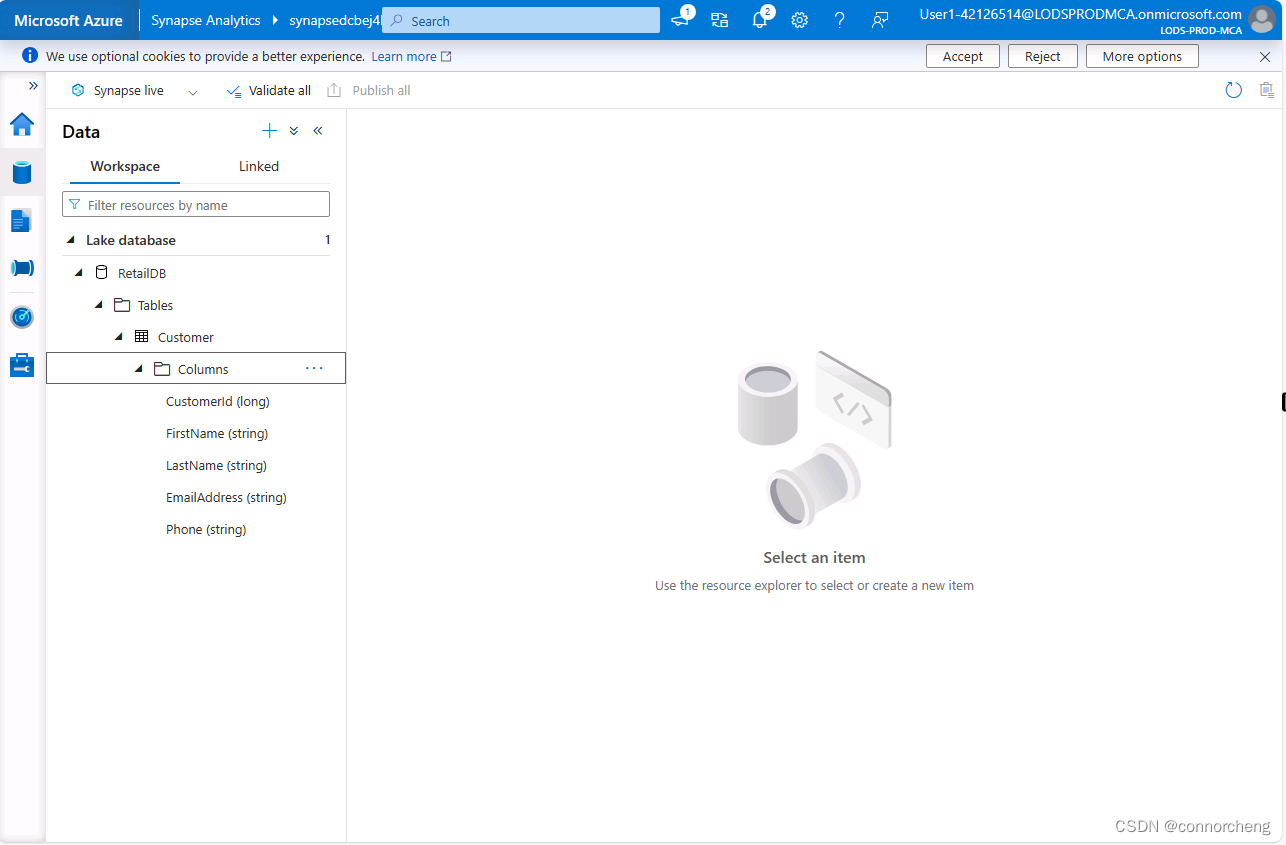Image resolution: width=1286 pixels, height=845 pixels.
Task: Collapse the Lake database section
Action: (x=71, y=240)
